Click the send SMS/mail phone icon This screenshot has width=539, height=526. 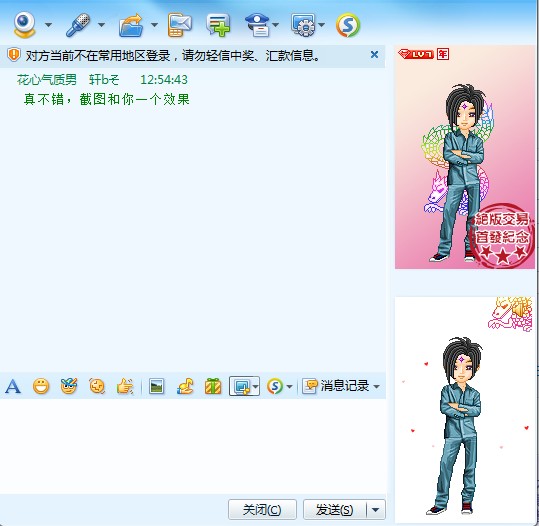[x=180, y=25]
